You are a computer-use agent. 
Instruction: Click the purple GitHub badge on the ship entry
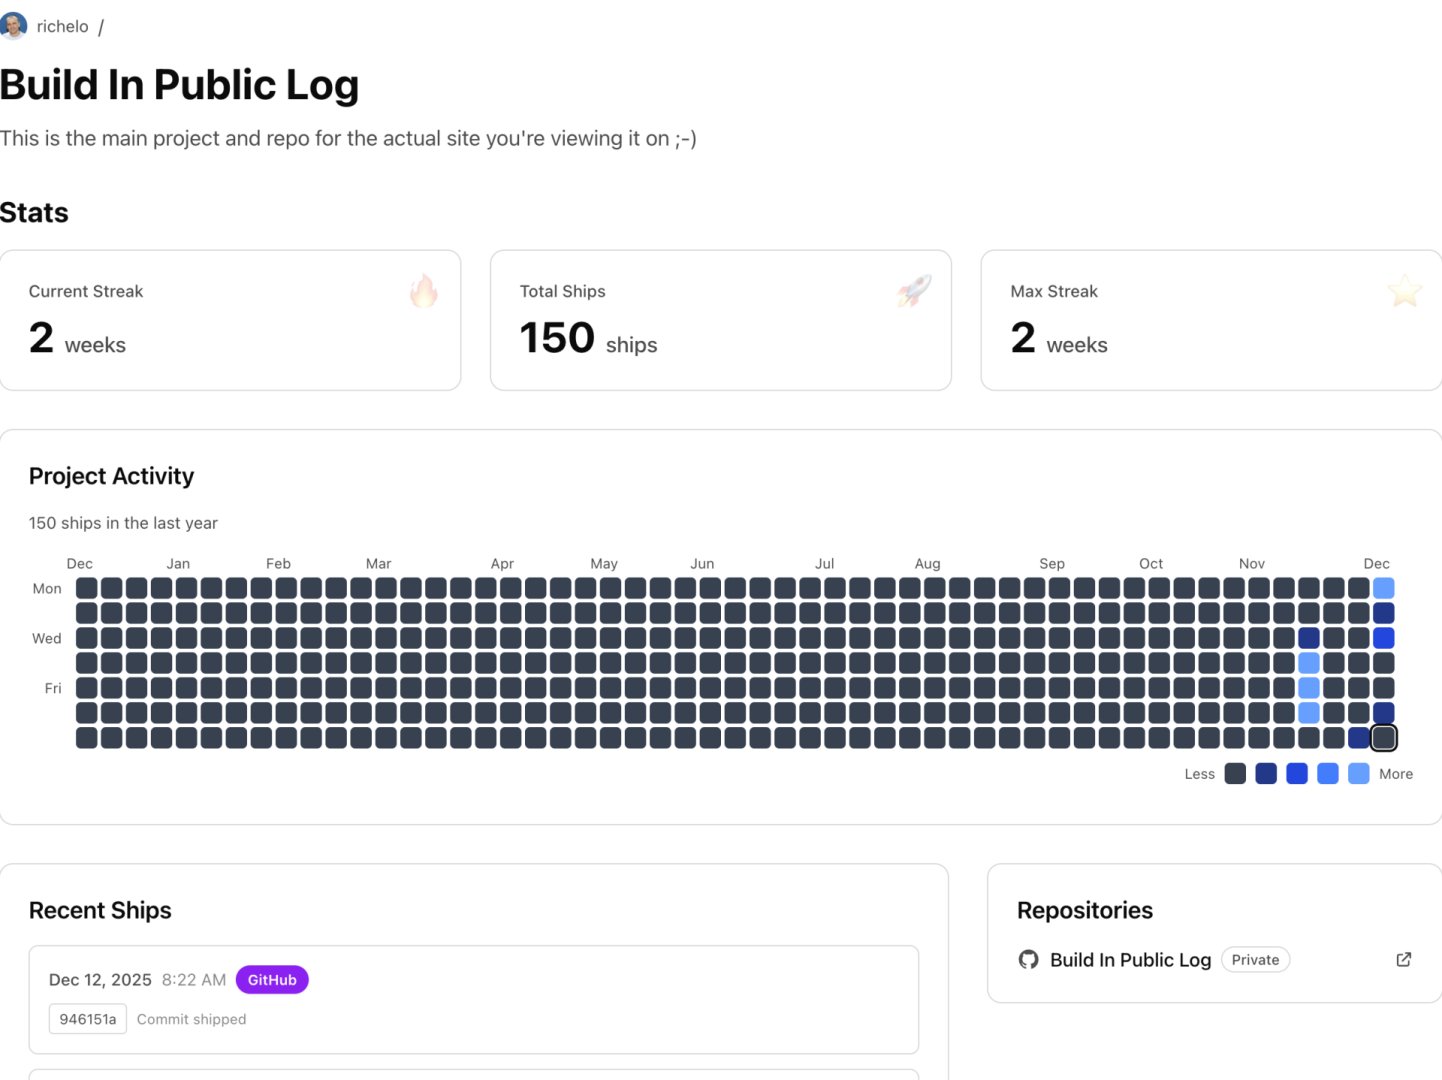click(x=271, y=980)
